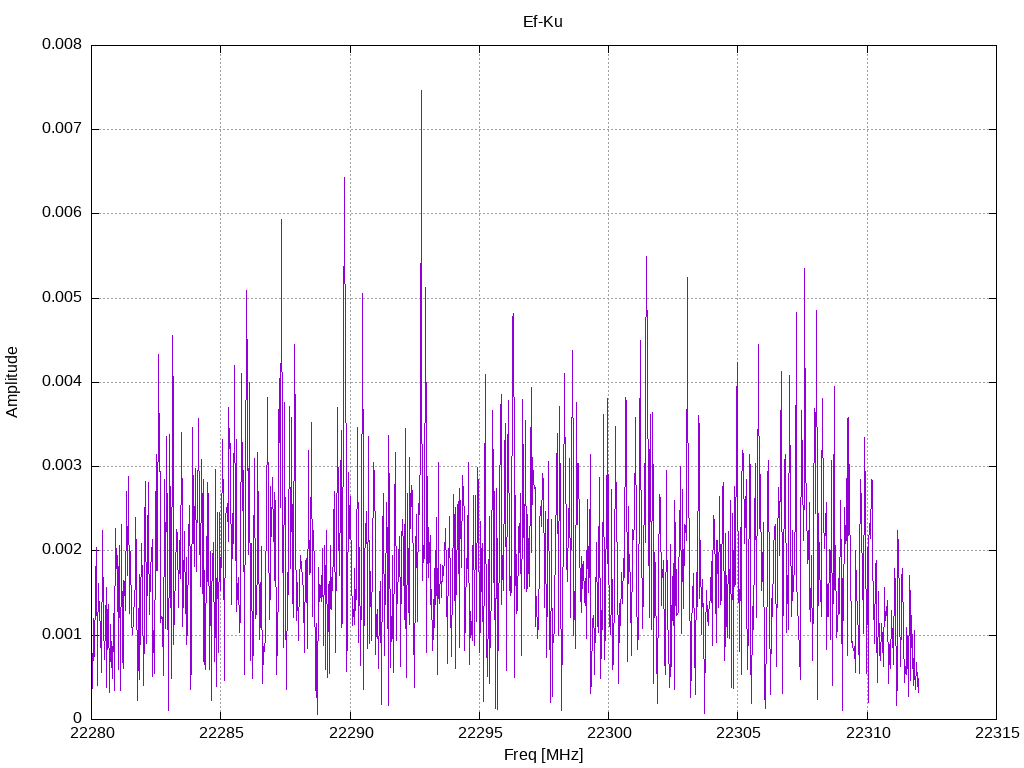1024x768 pixels.
Task: Click the x-axis tick label 22310
Action: coord(868,733)
